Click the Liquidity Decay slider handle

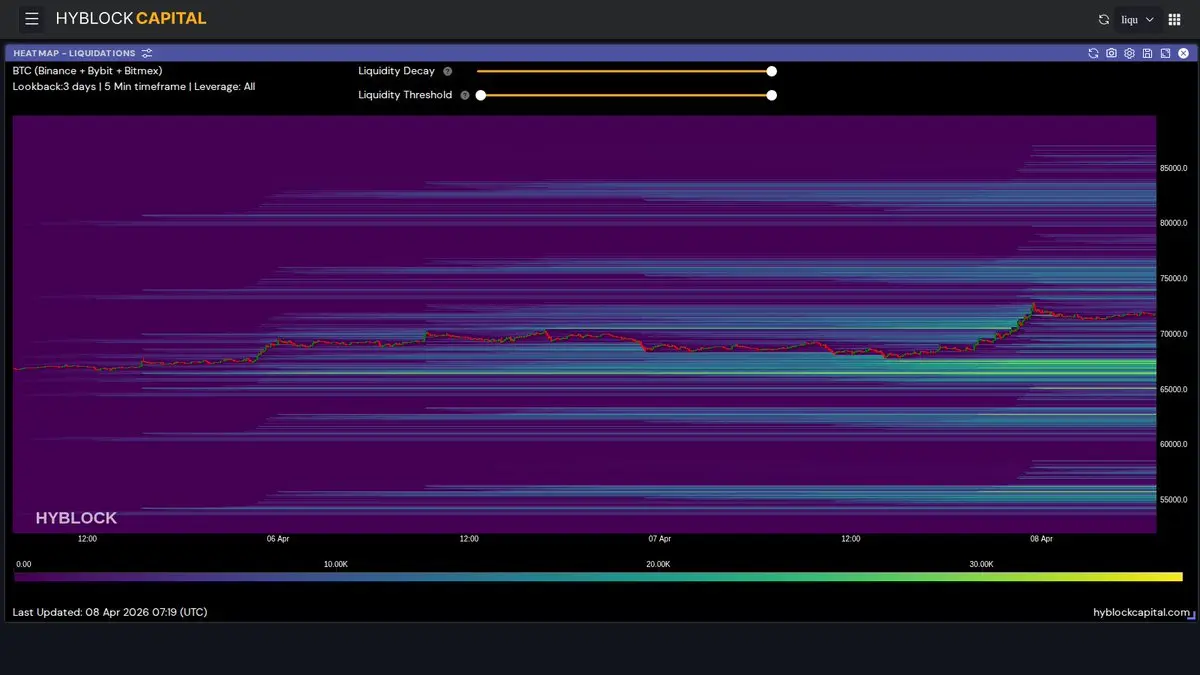[771, 71]
